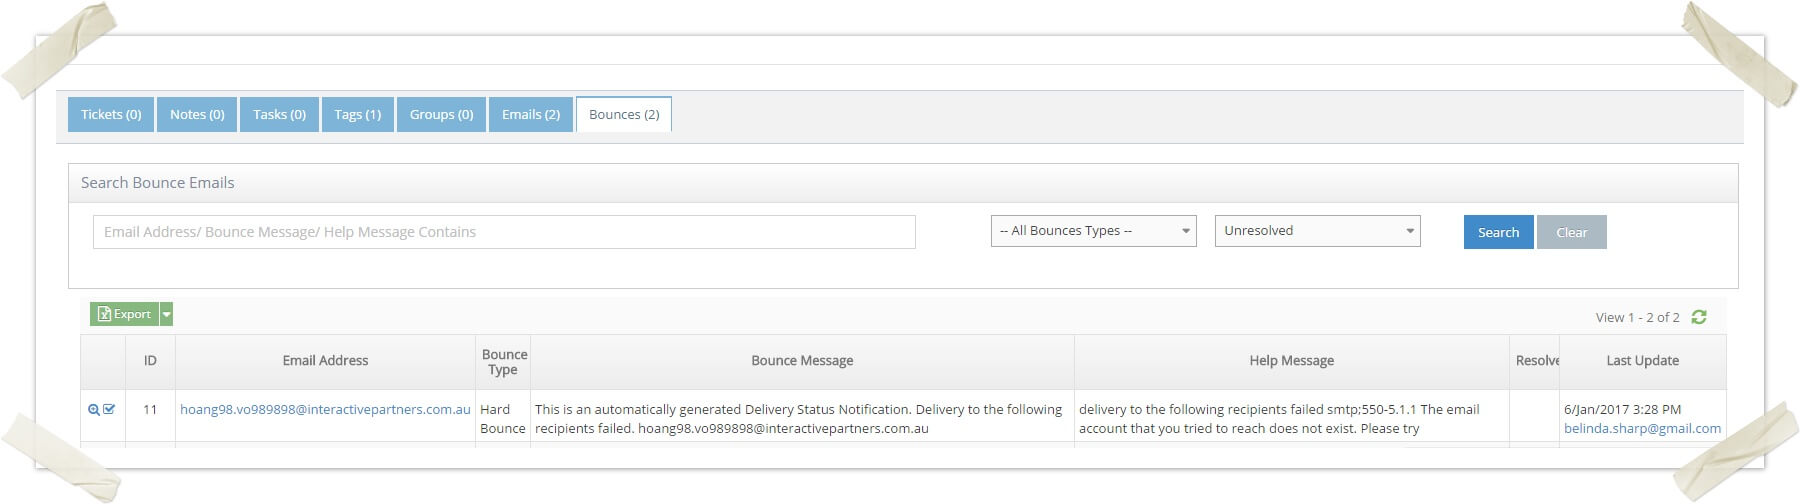Viewport: 1800px width, 504px height.
Task: Expand the All Bounces Types dropdown
Action: pos(1093,231)
